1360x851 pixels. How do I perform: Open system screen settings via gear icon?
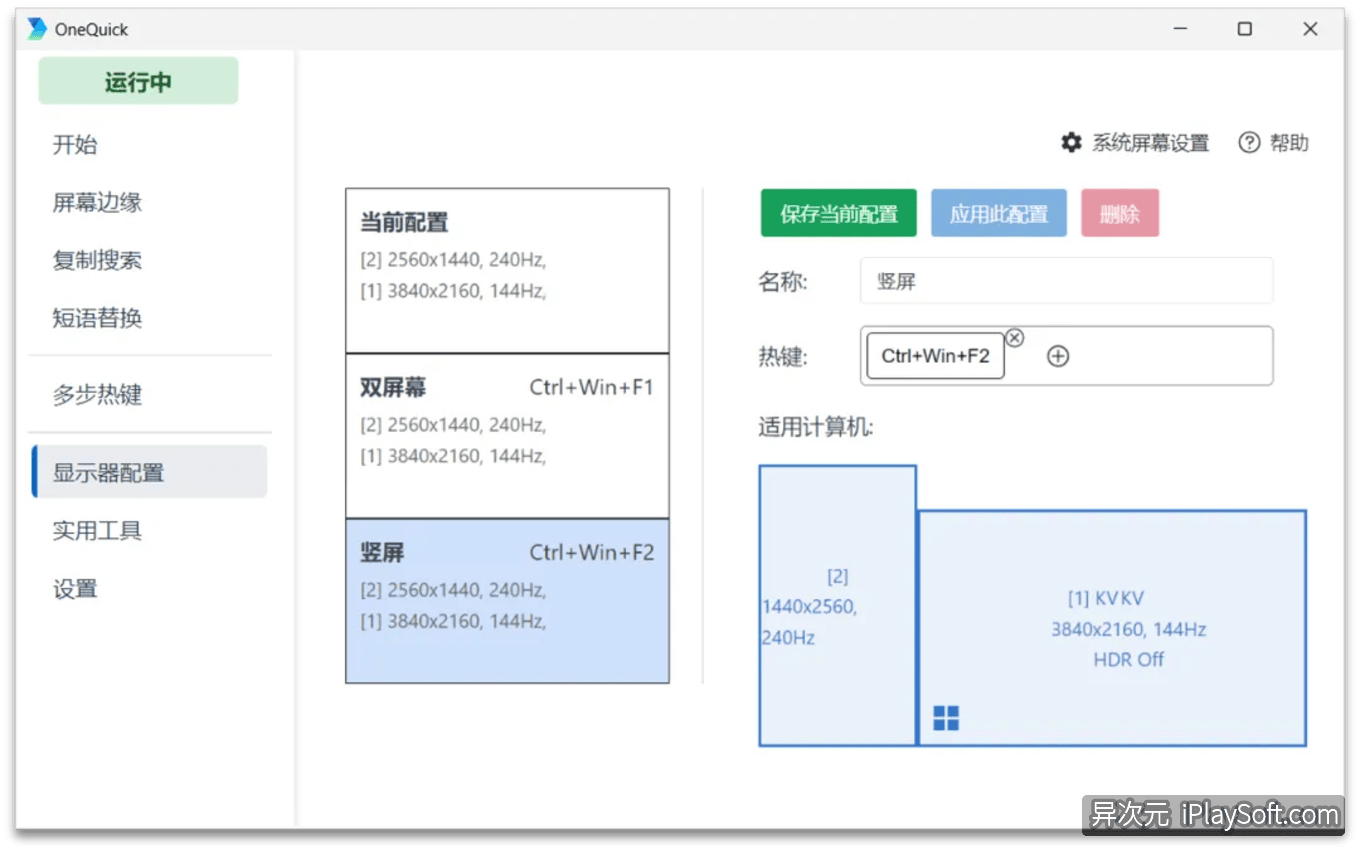[1069, 142]
